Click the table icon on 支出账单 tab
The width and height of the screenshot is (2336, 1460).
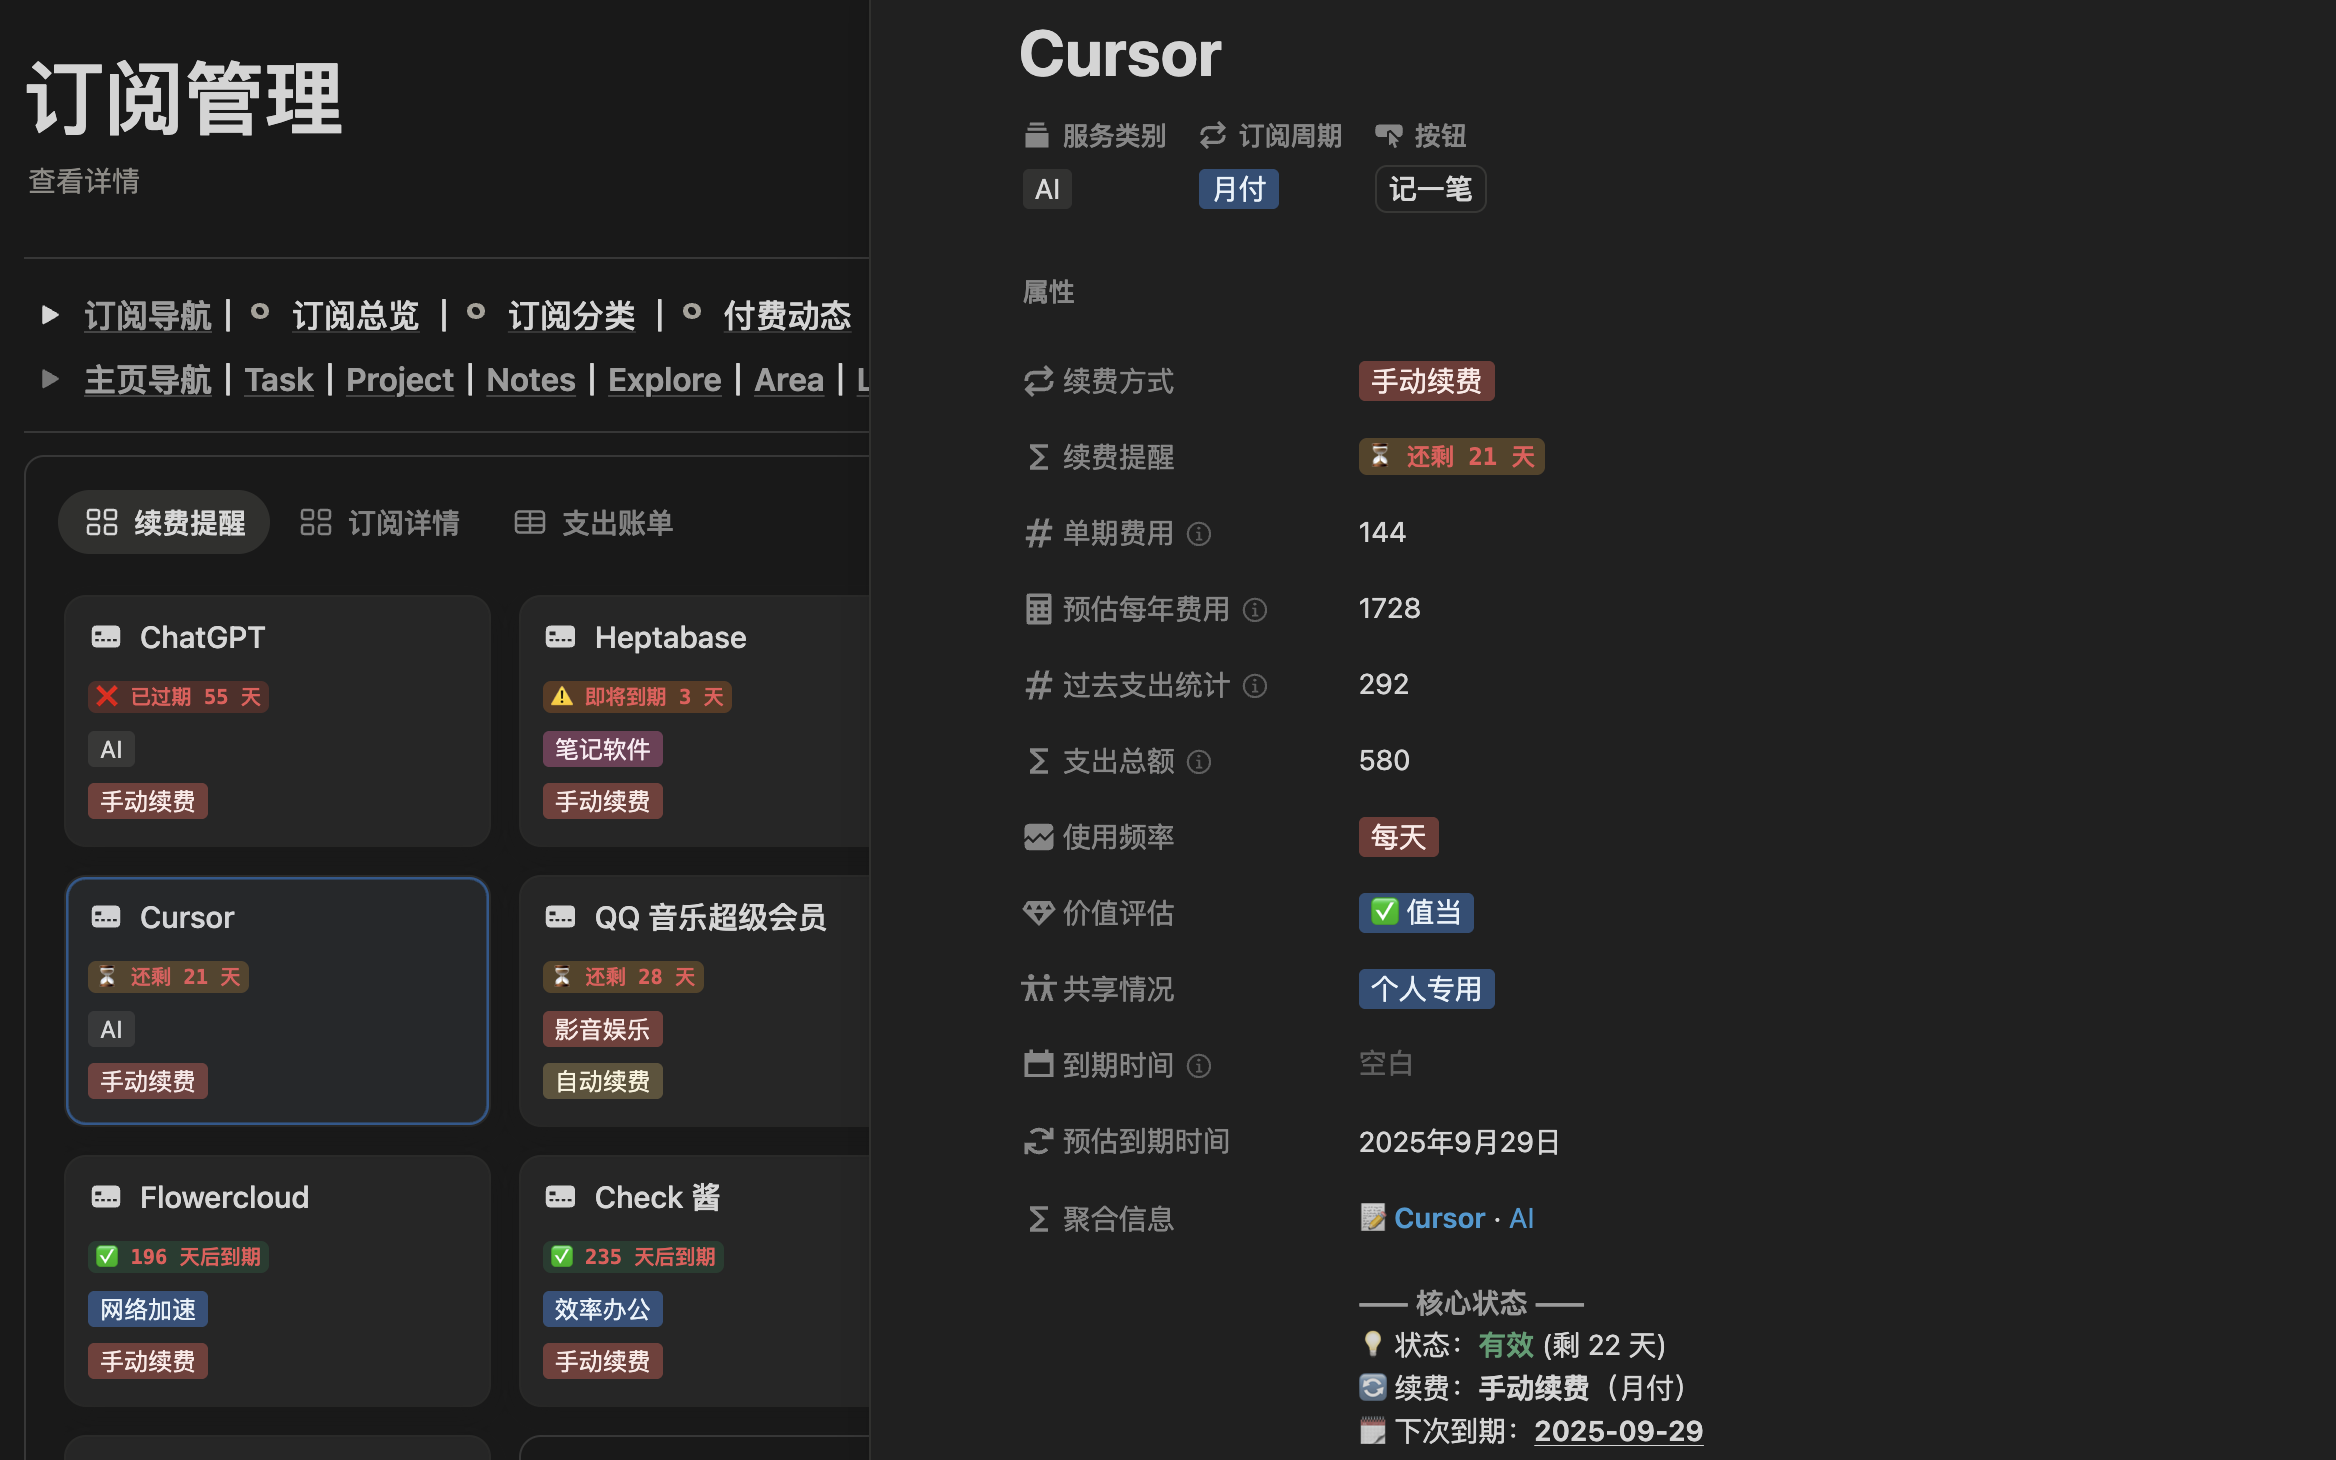tap(529, 521)
